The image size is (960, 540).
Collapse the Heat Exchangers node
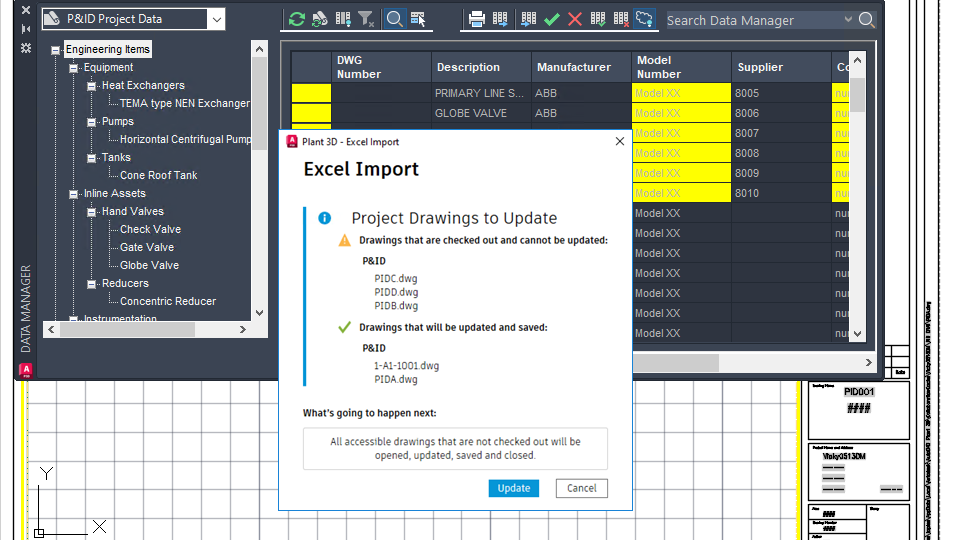tap(92, 86)
